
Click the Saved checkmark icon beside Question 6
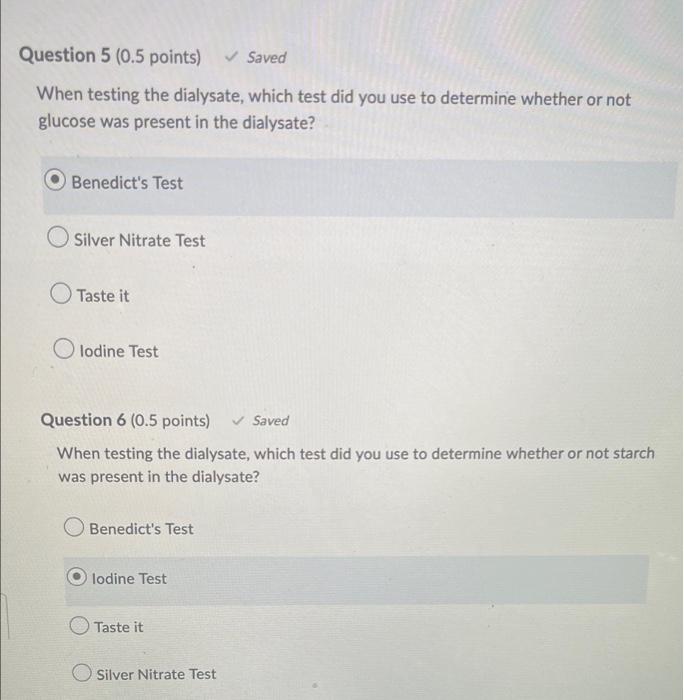tap(239, 420)
